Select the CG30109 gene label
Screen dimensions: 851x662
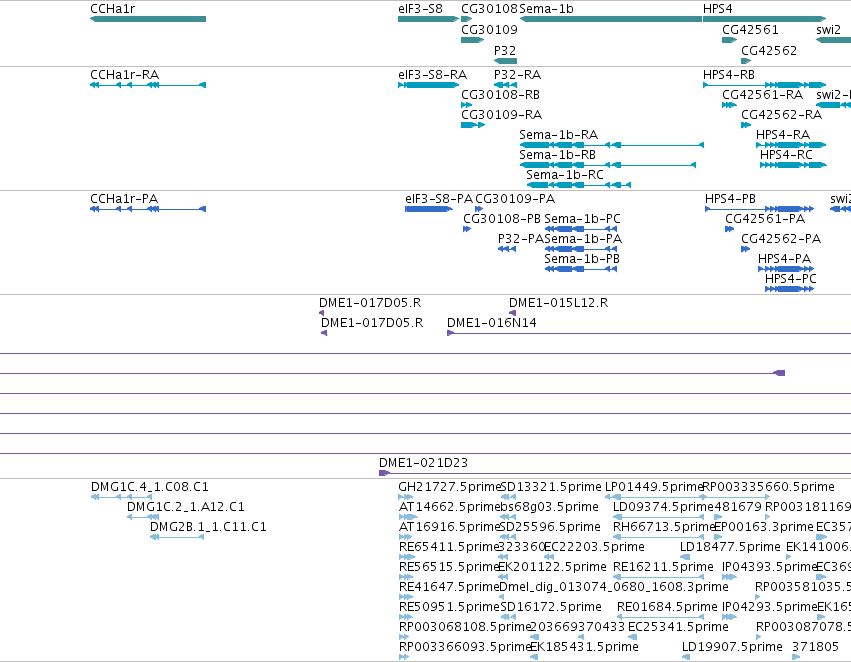pyautogui.click(x=489, y=30)
